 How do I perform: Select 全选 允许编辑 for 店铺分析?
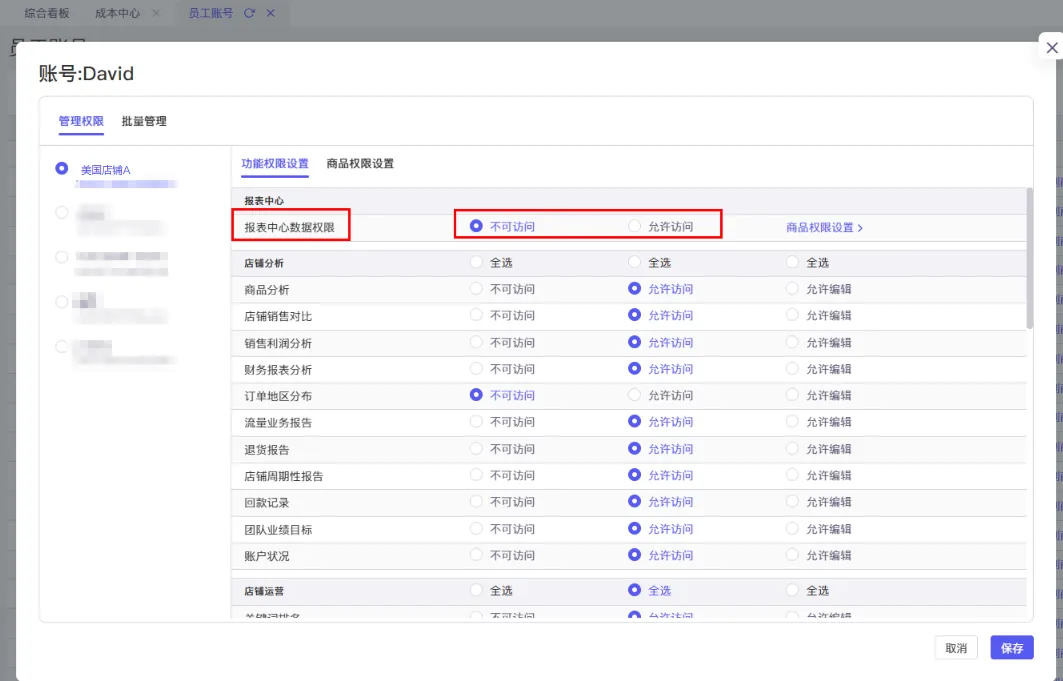792,262
